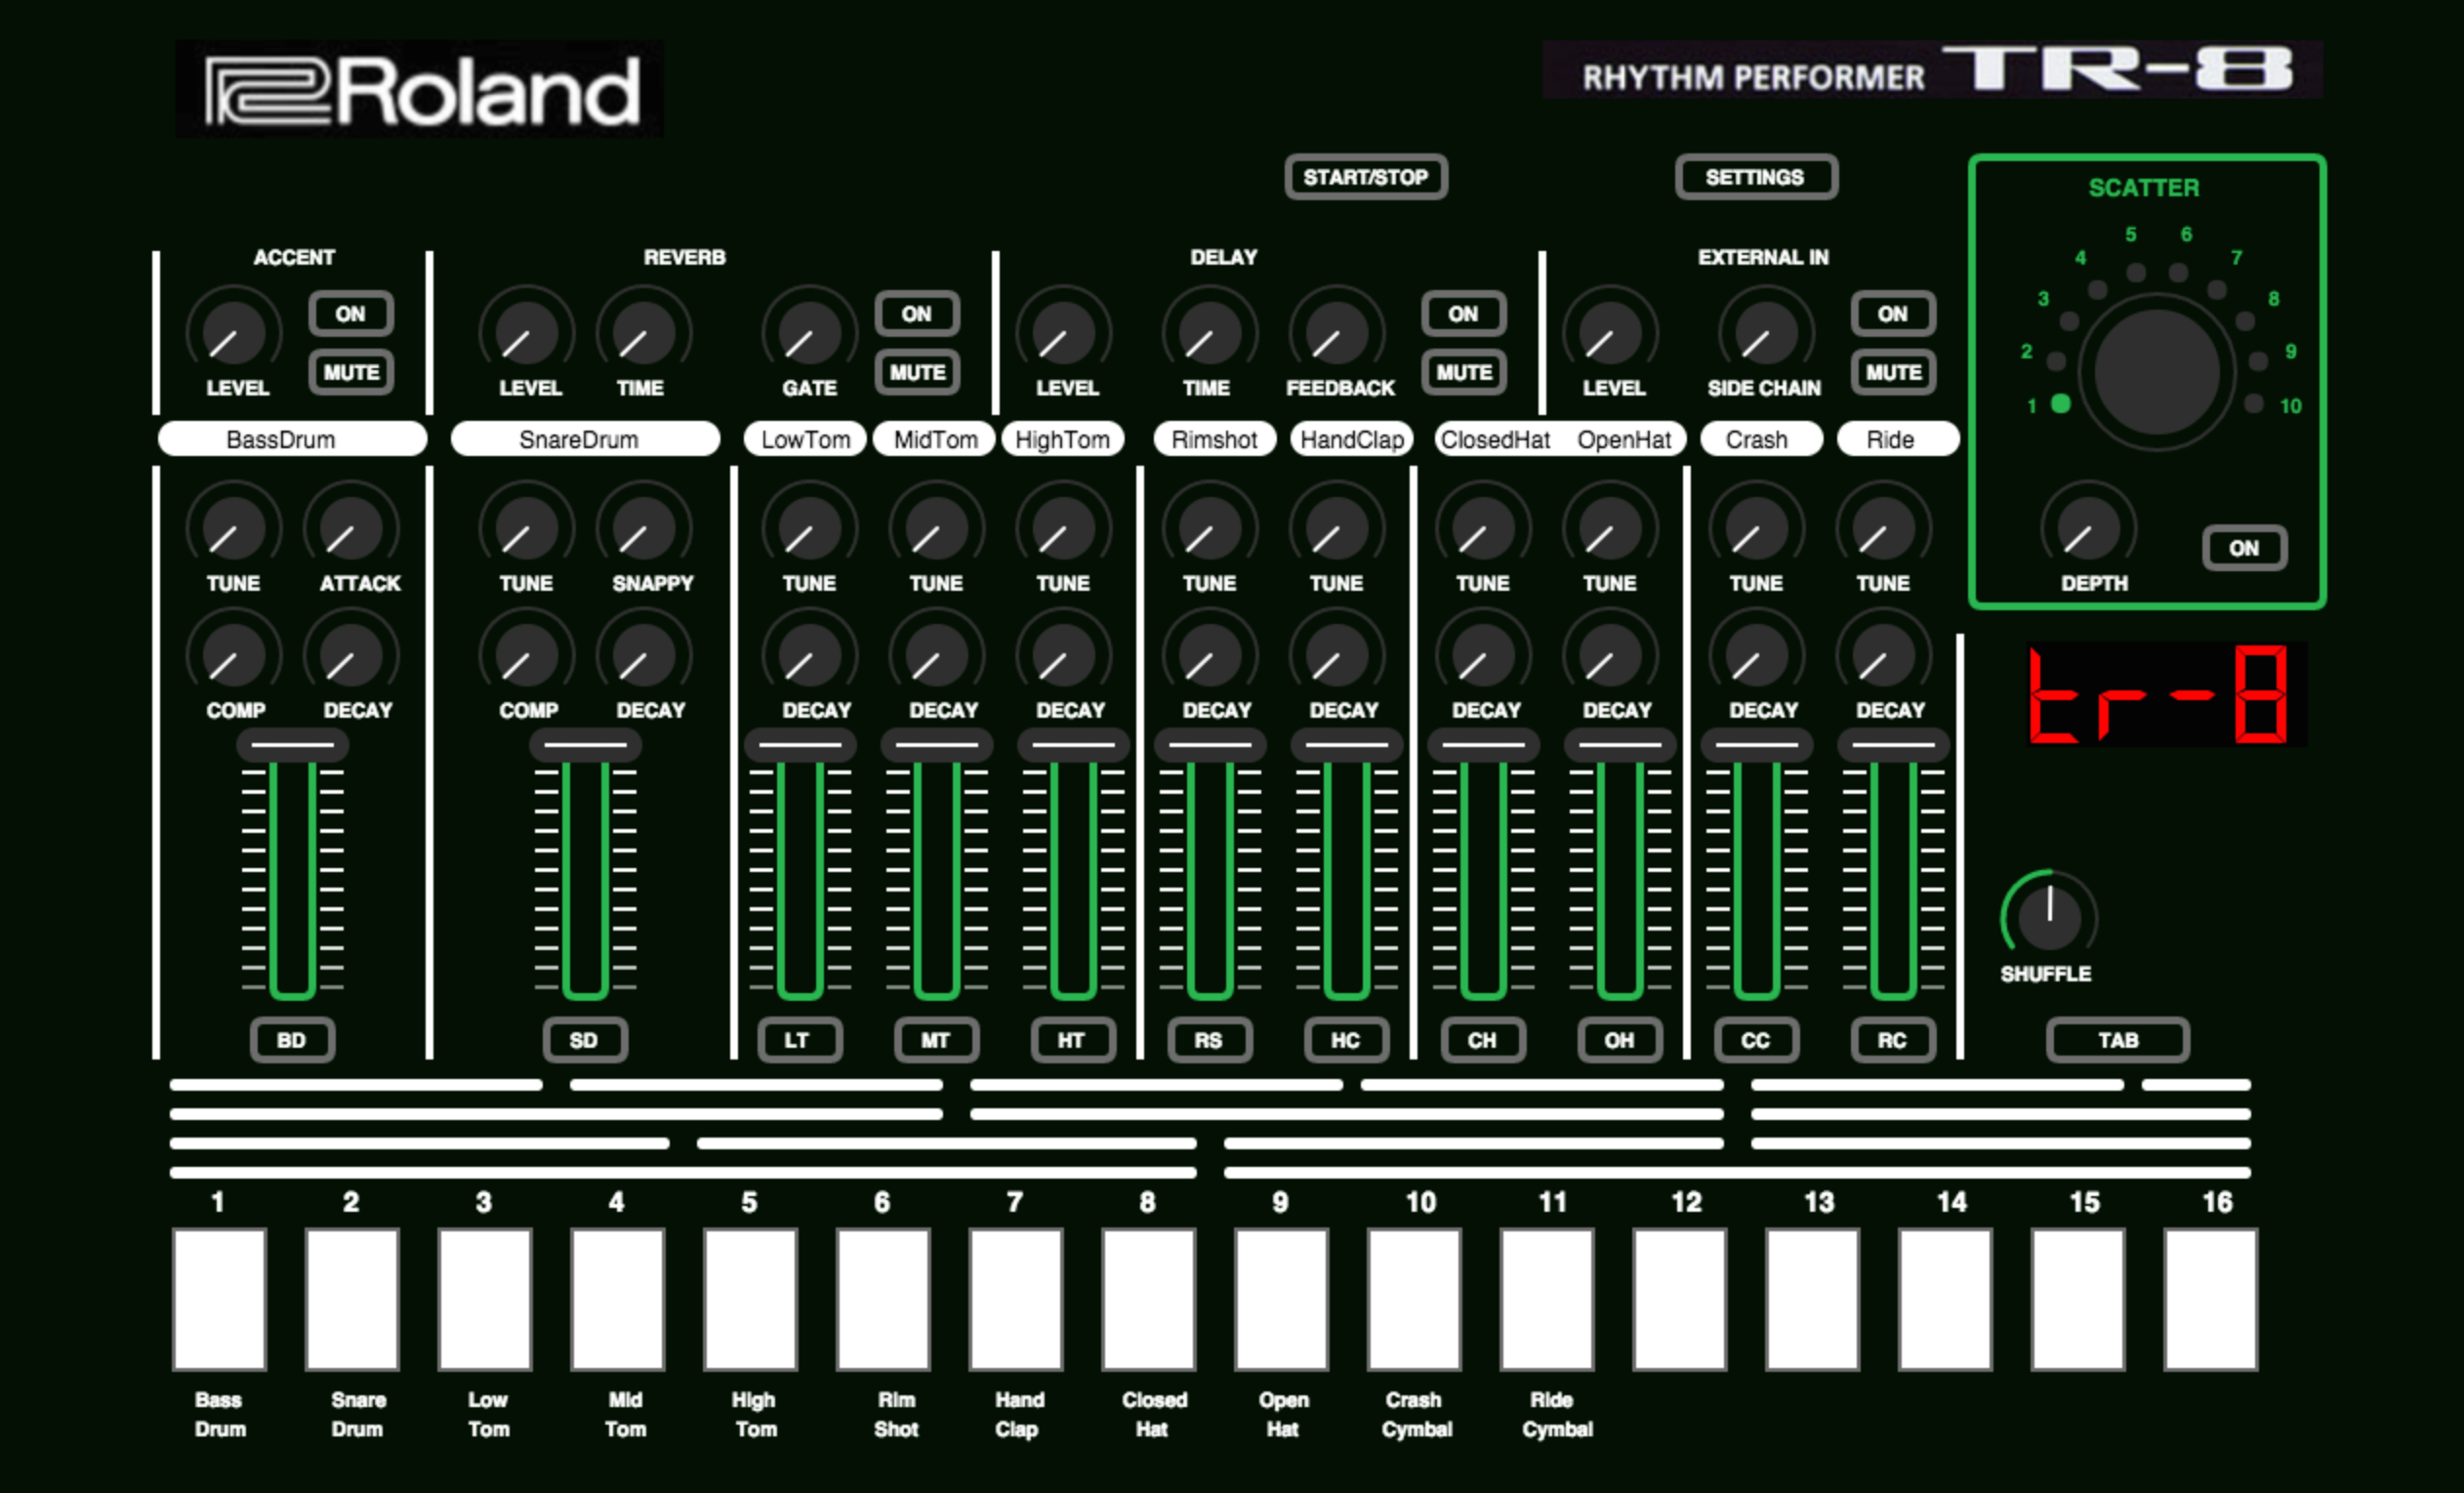This screenshot has width=2464, height=1493.
Task: Click the LowTom TUNE knob
Action: click(x=809, y=528)
